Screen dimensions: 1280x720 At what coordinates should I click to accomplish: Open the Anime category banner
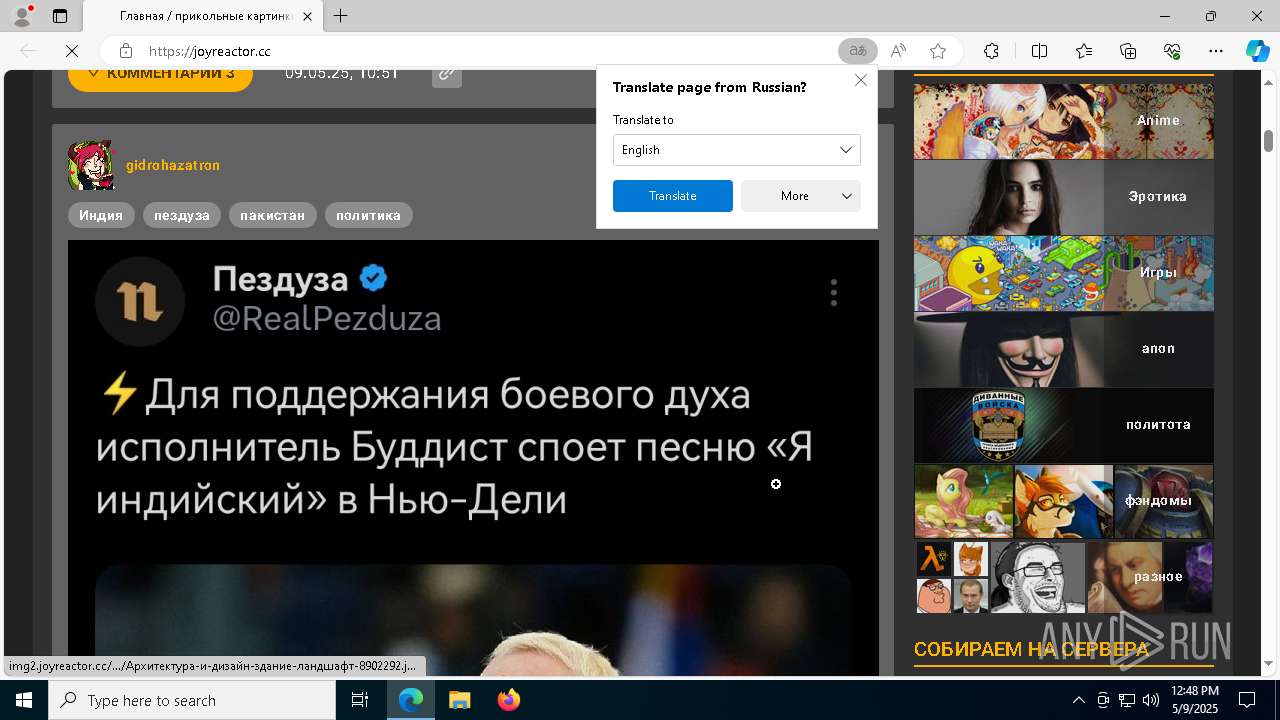click(x=1063, y=121)
